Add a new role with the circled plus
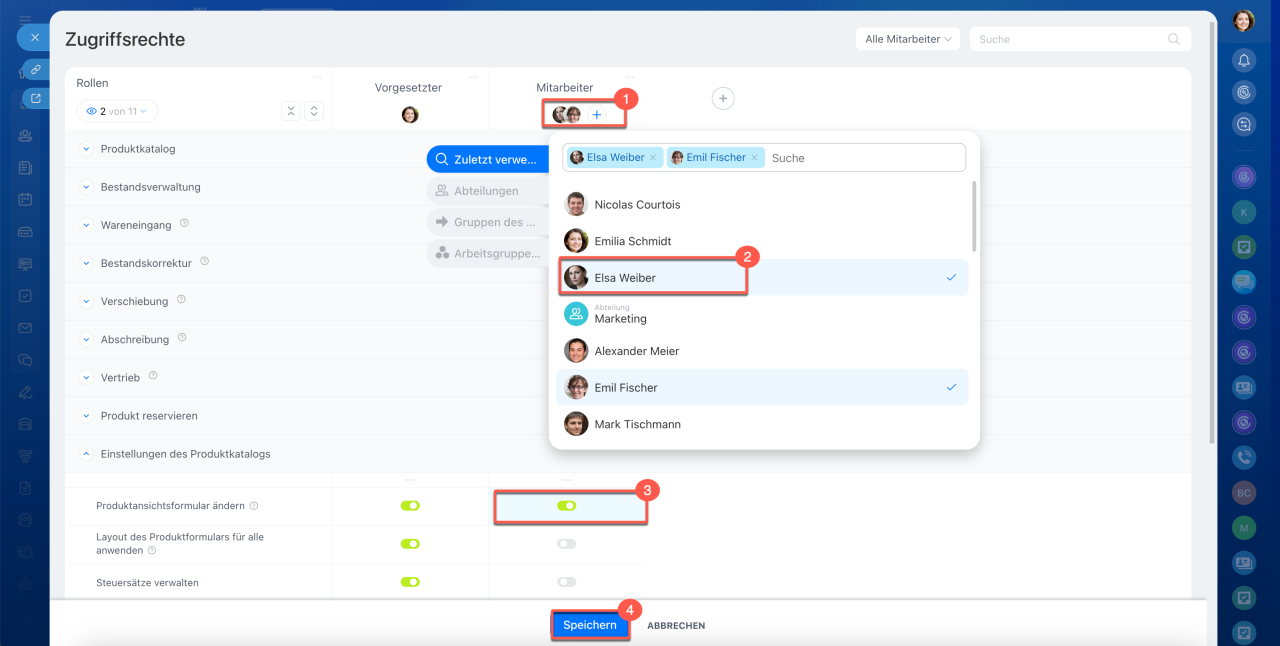This screenshot has width=1280, height=646. click(x=723, y=98)
